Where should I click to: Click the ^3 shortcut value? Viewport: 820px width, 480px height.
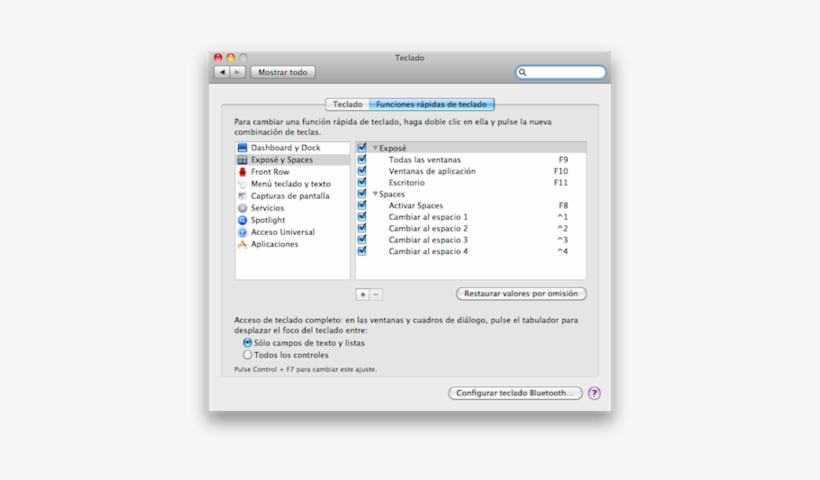[x=563, y=241]
